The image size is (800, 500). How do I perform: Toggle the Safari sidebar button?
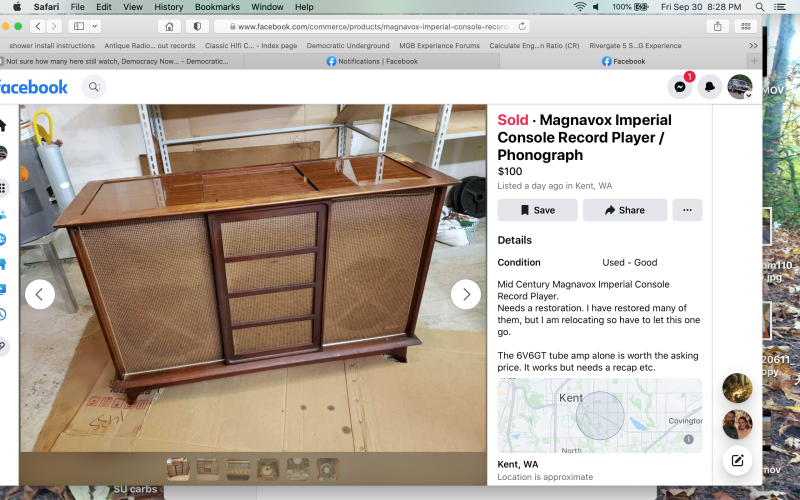click(x=79, y=27)
